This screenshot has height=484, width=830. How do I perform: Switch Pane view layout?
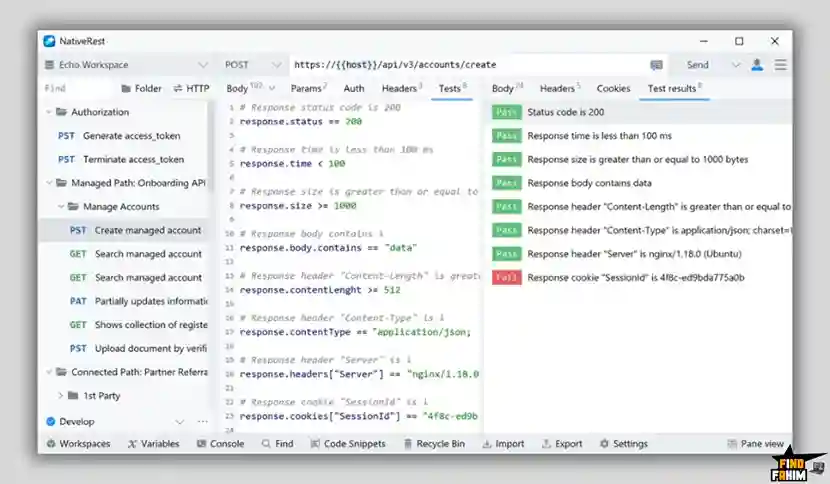(755, 444)
